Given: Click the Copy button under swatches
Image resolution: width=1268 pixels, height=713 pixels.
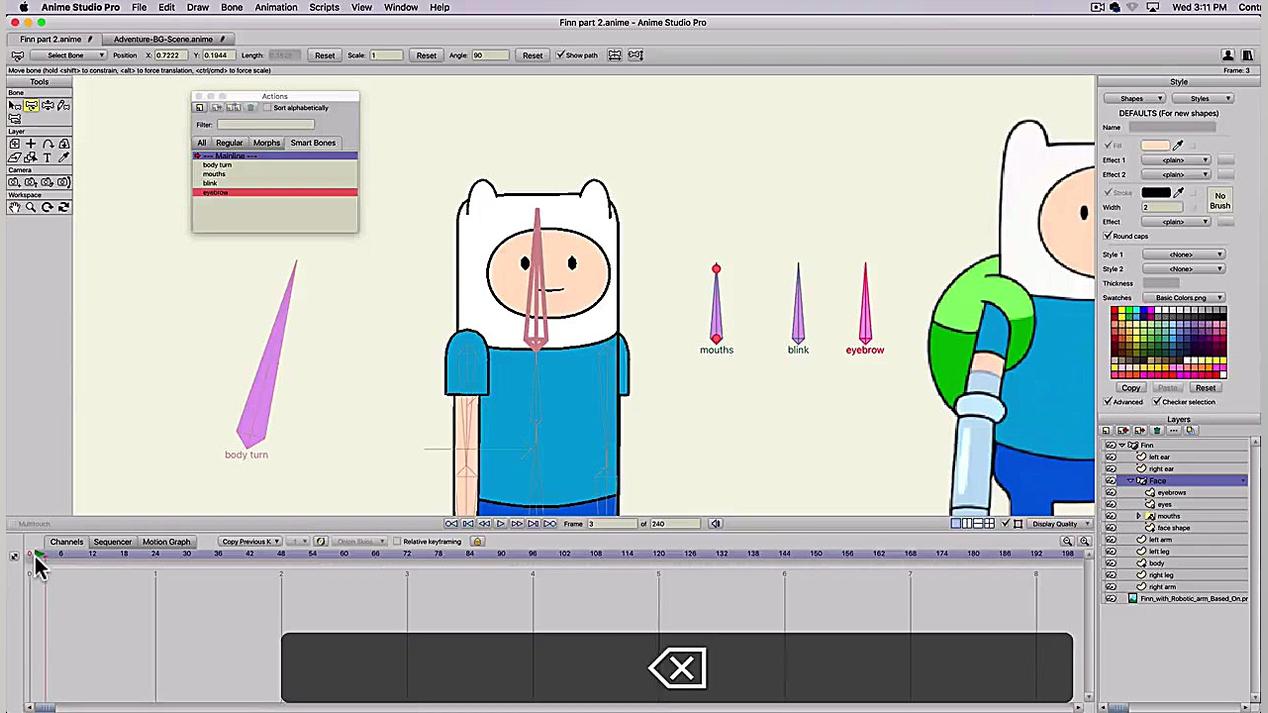Looking at the screenshot, I should [x=1131, y=388].
